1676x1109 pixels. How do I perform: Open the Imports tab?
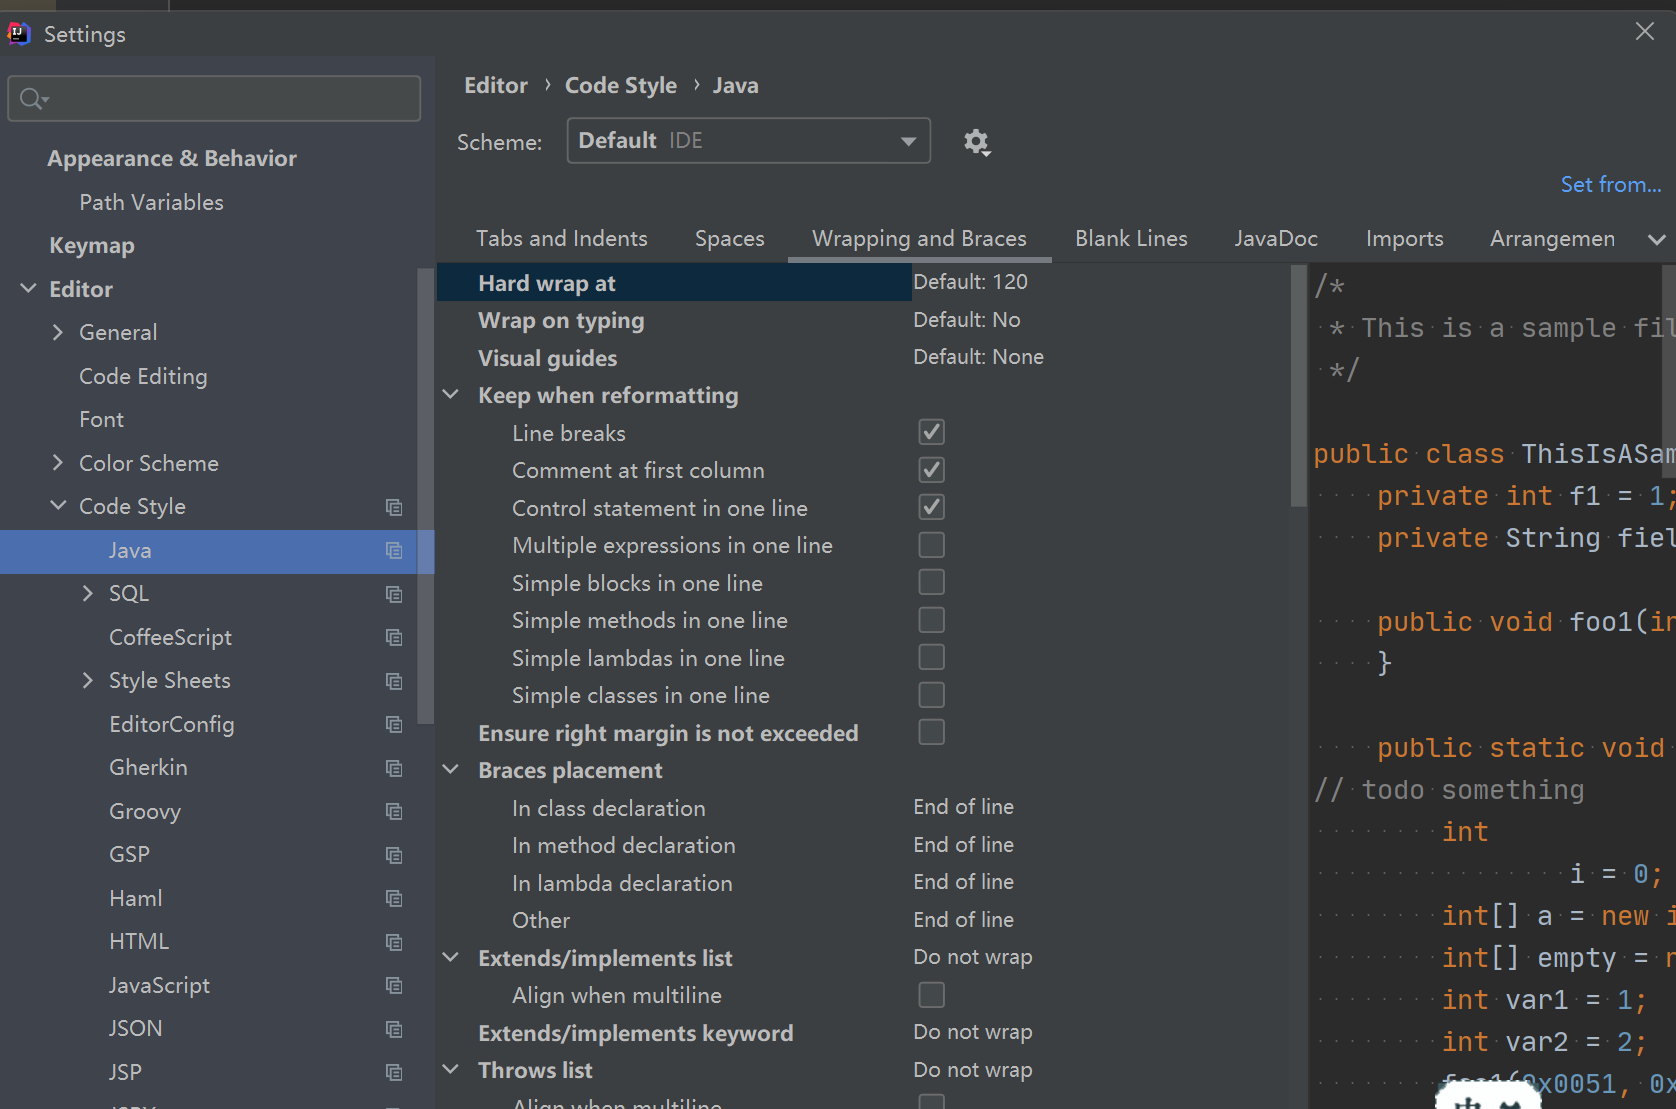[1404, 238]
